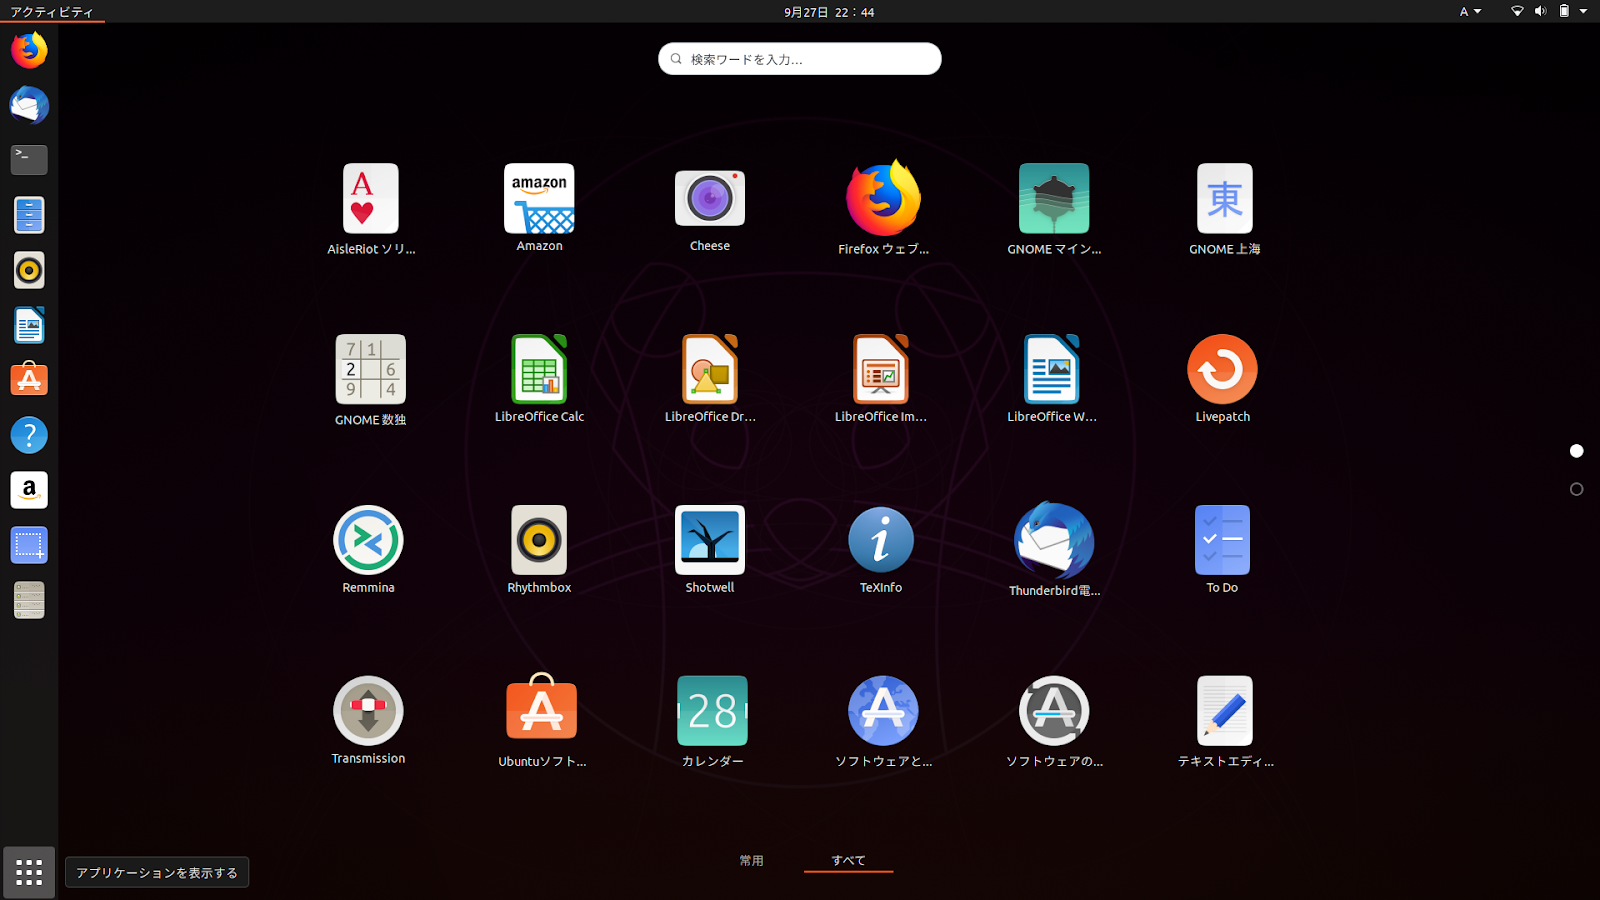Launch the Amazon app icon in grid
1600x900 pixels.
[539, 199]
